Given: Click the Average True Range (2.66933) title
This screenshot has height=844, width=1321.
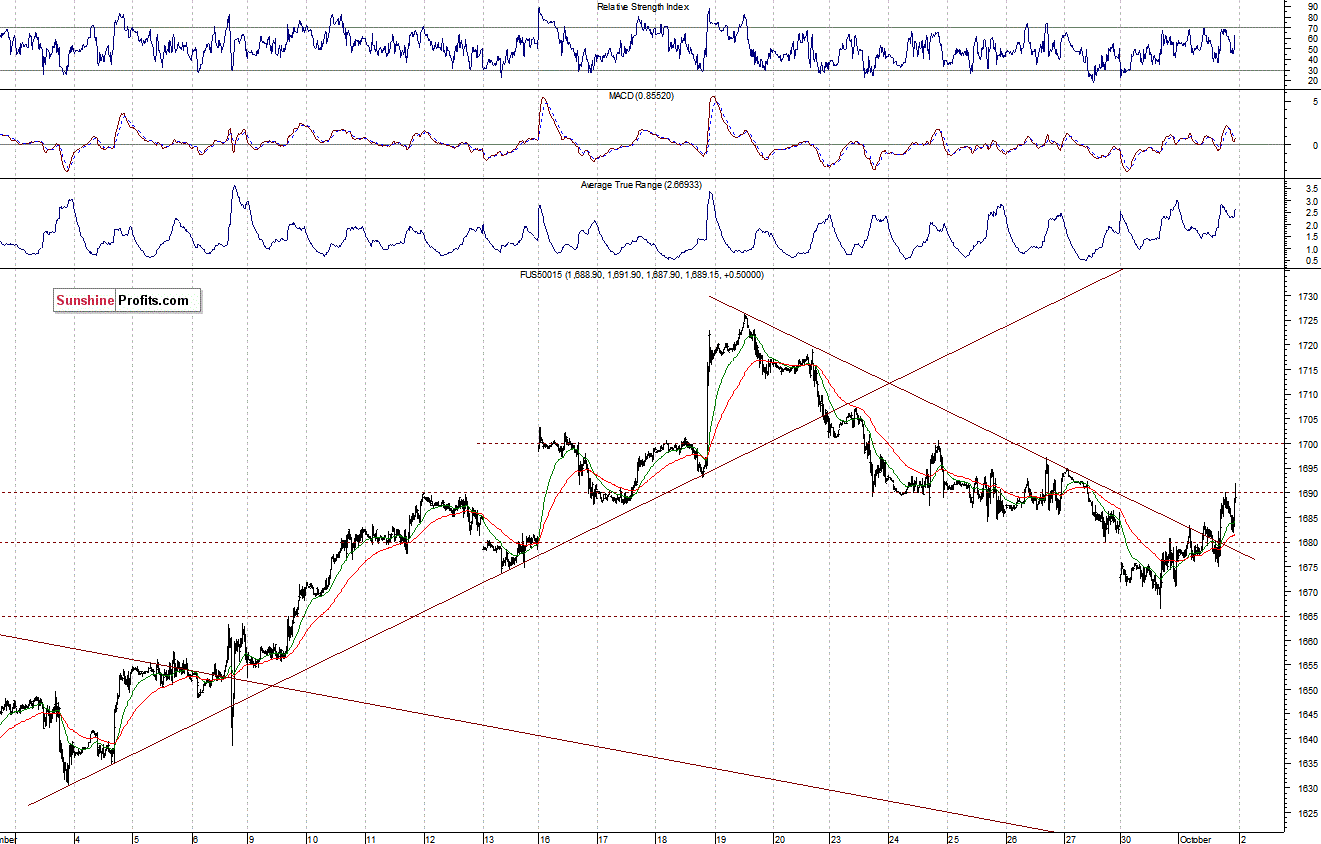Looking at the screenshot, I should tap(642, 185).
